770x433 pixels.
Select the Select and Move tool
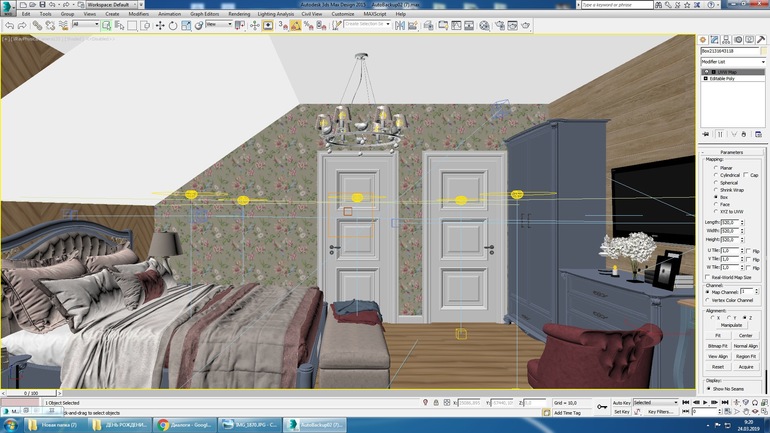160,25
